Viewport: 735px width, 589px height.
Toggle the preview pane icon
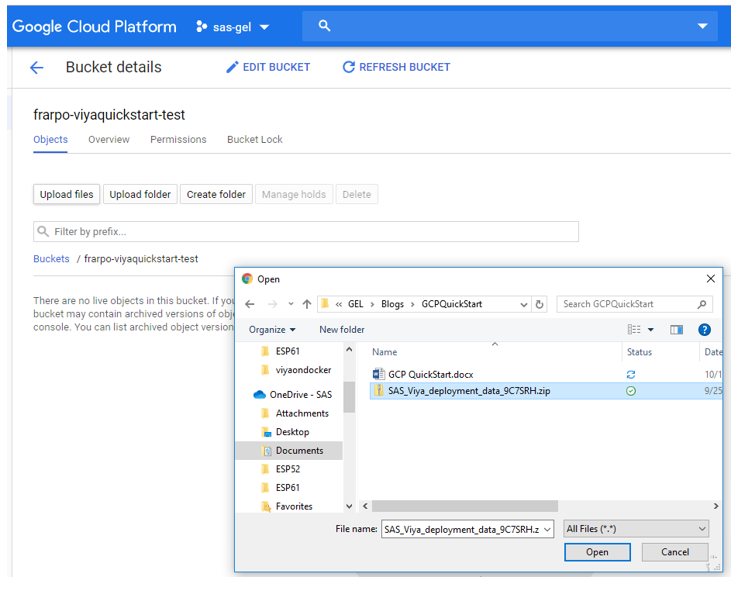[x=677, y=329]
